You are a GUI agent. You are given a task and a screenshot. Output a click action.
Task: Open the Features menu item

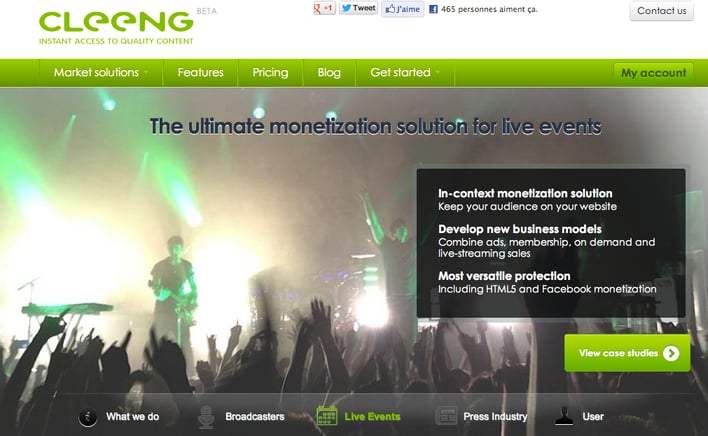200,73
